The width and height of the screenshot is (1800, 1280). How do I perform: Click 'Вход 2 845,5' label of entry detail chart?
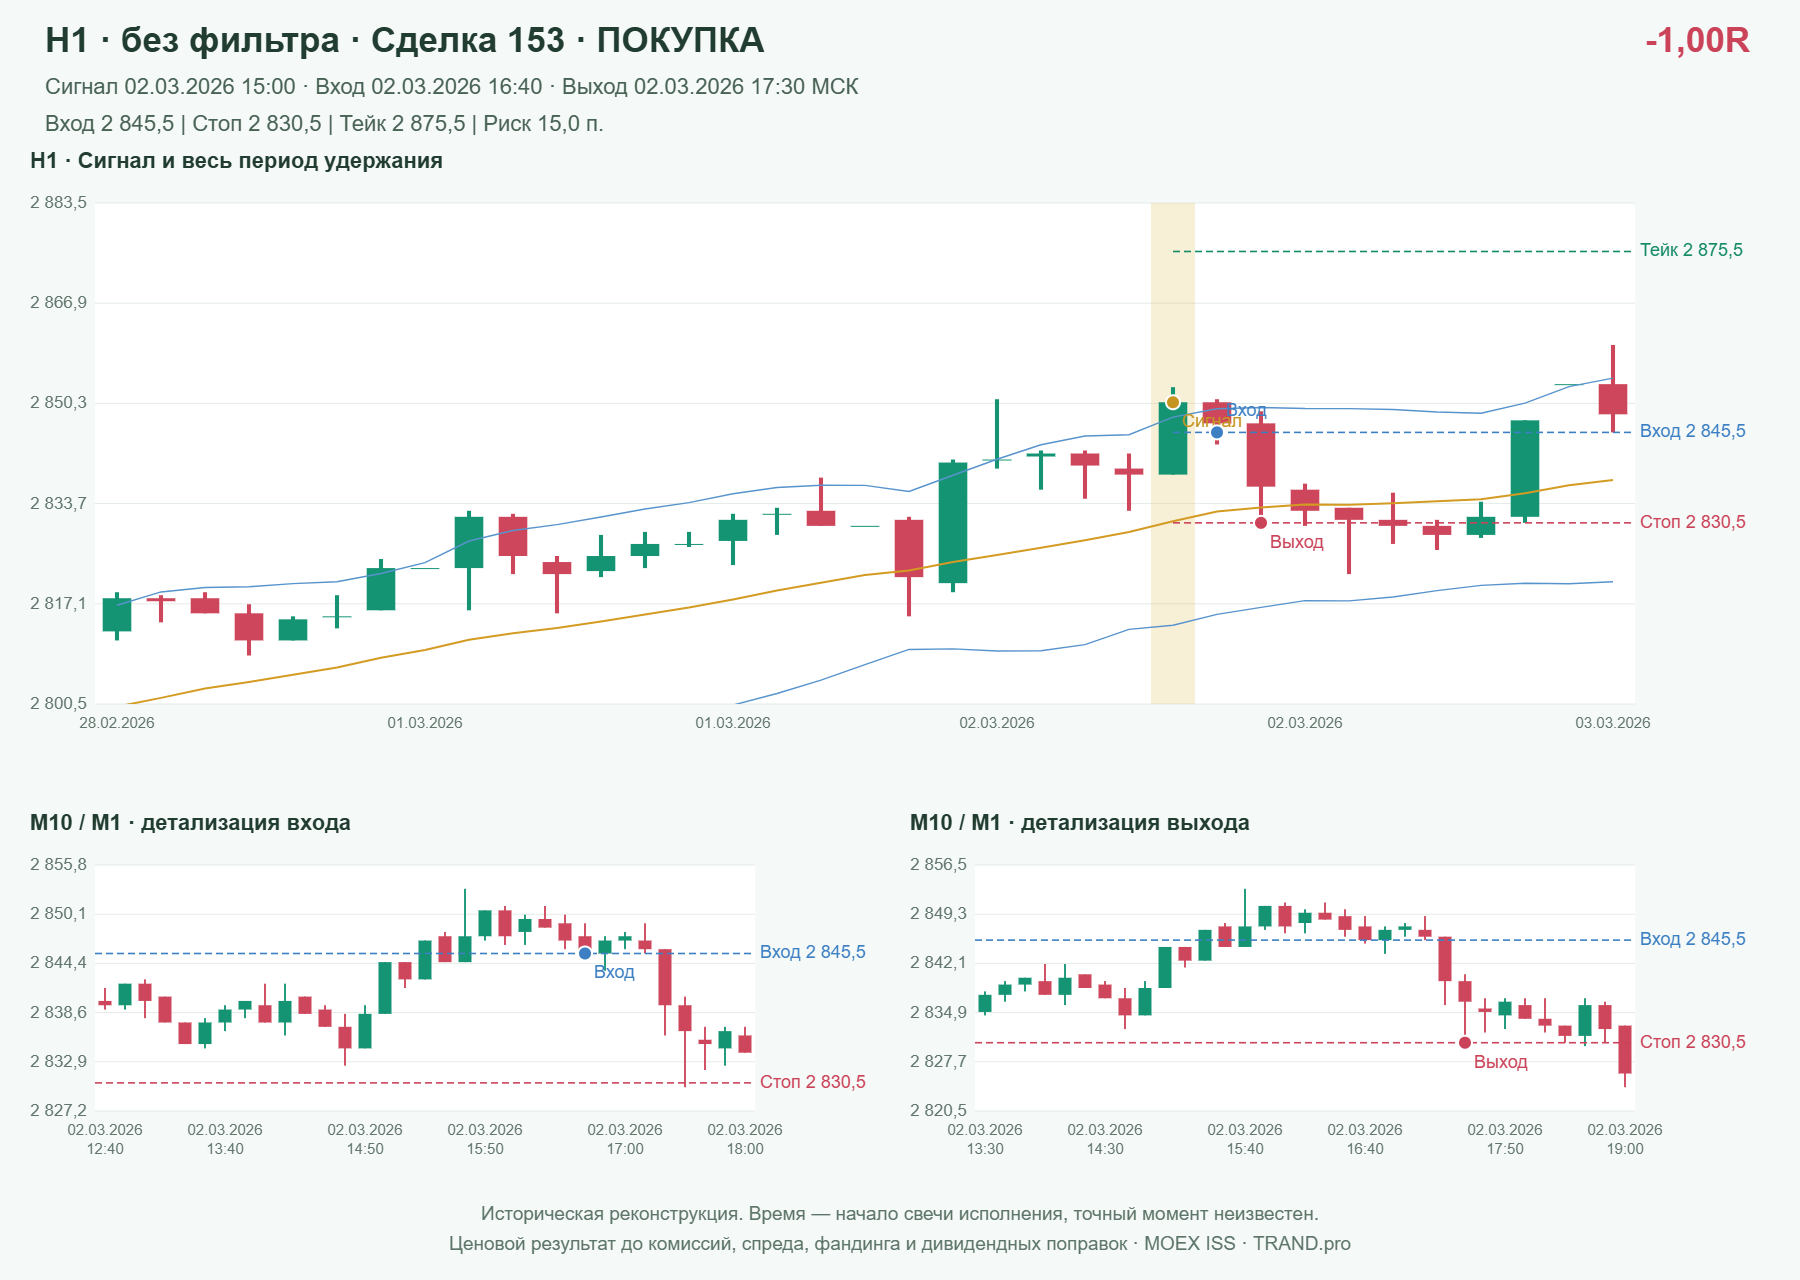pos(812,952)
